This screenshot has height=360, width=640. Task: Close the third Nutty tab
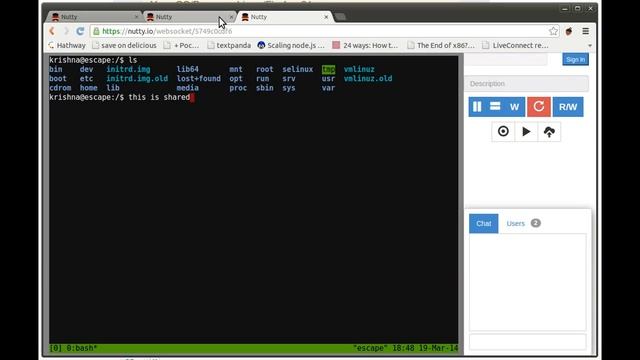pyautogui.click(x=326, y=17)
